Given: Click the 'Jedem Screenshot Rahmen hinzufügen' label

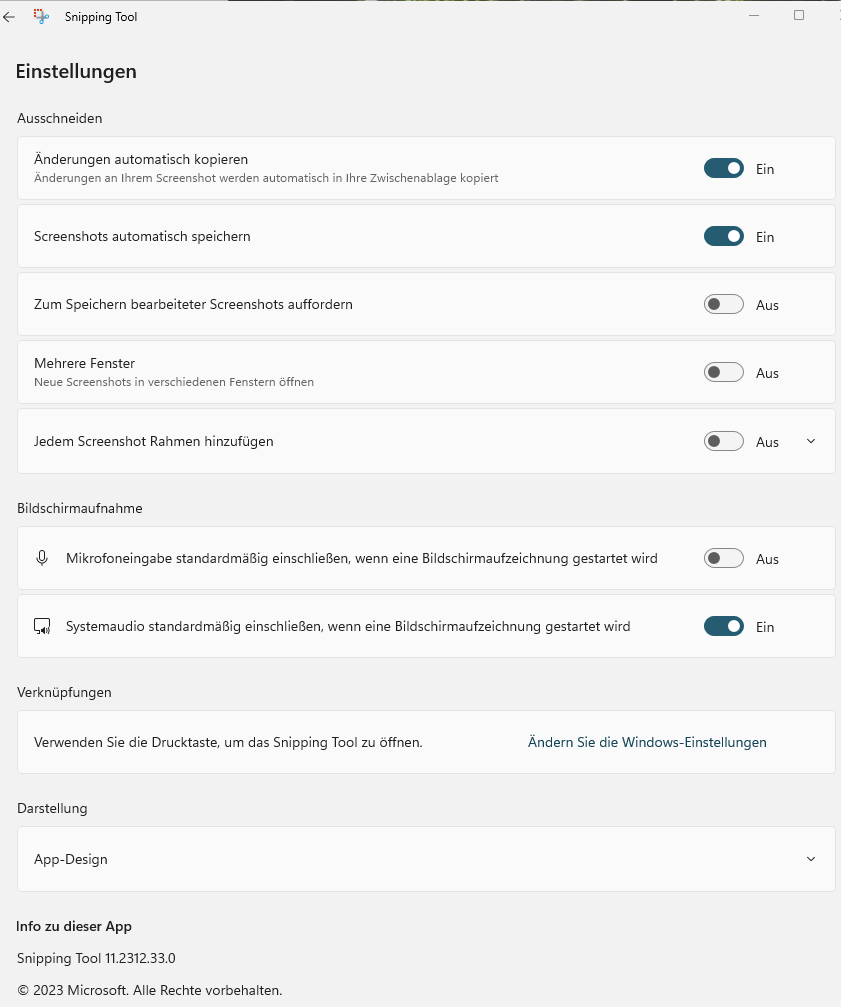Looking at the screenshot, I should click(154, 441).
